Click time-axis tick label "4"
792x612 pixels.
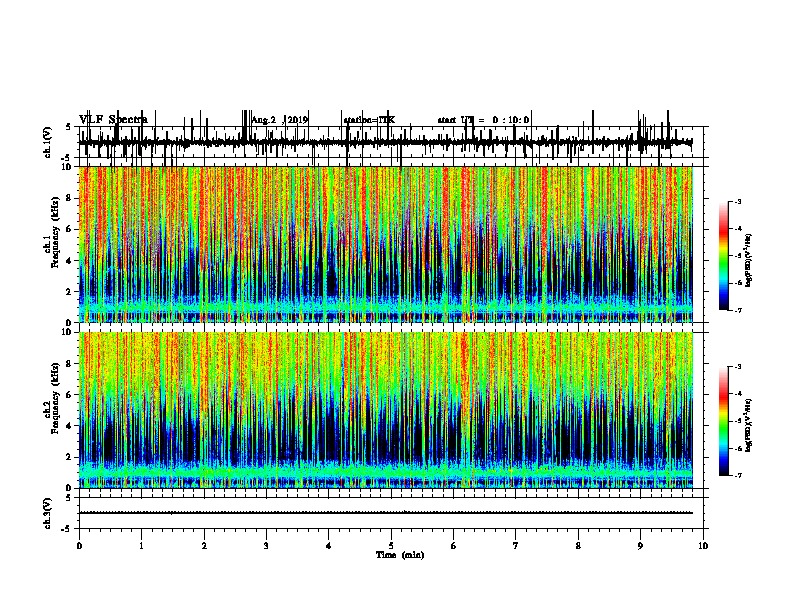pos(329,546)
